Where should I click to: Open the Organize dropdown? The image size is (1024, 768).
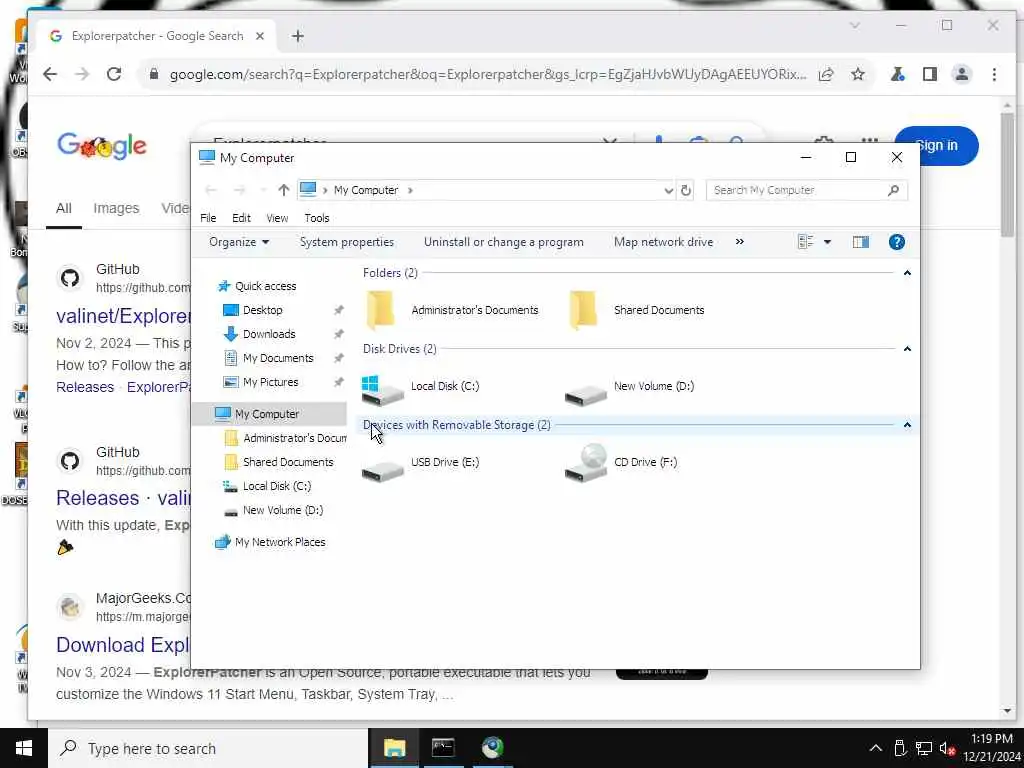(239, 242)
